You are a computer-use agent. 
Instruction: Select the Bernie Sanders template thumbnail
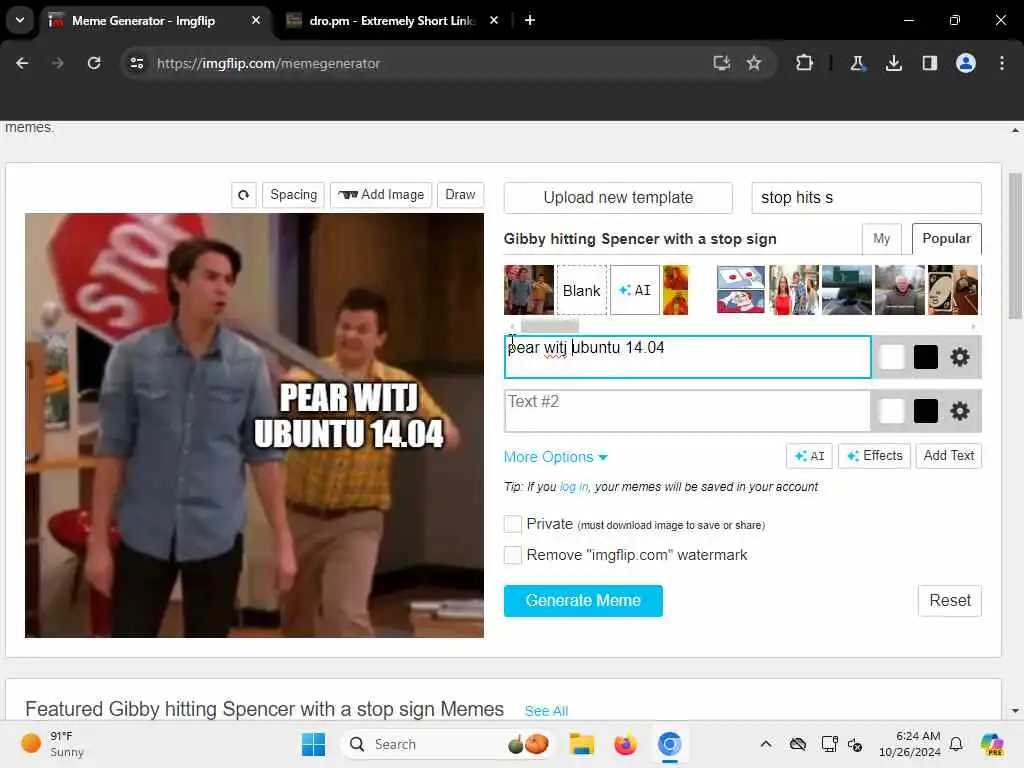899,290
